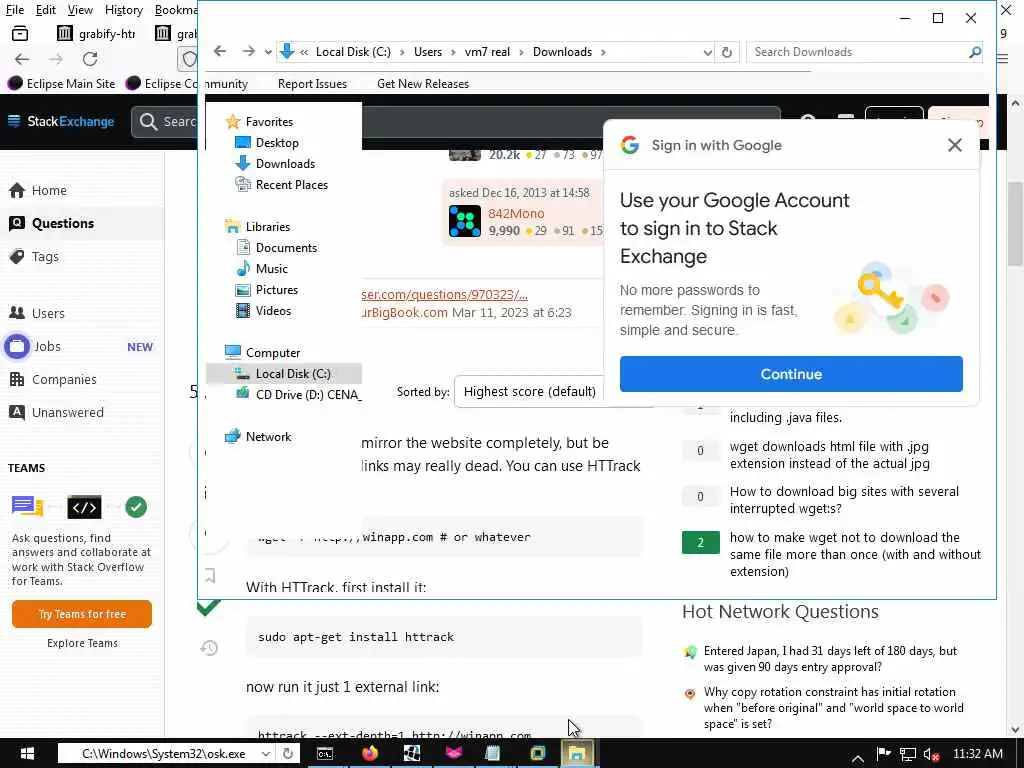Image resolution: width=1024 pixels, height=768 pixels.
Task: Go to Stack Exchange Home
Action: tap(38, 190)
